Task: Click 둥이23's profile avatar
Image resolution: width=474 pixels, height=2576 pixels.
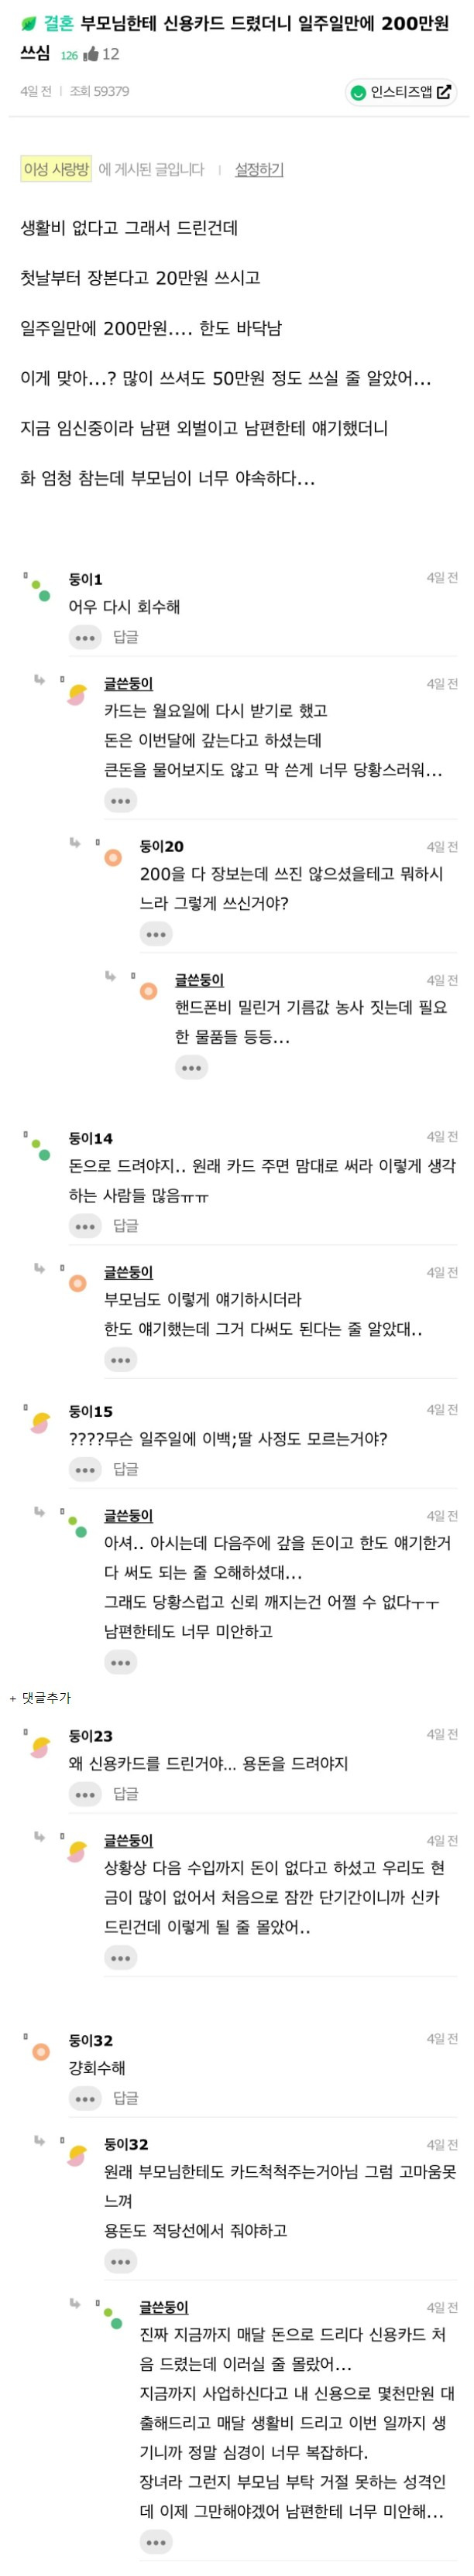Action: (x=40, y=1747)
